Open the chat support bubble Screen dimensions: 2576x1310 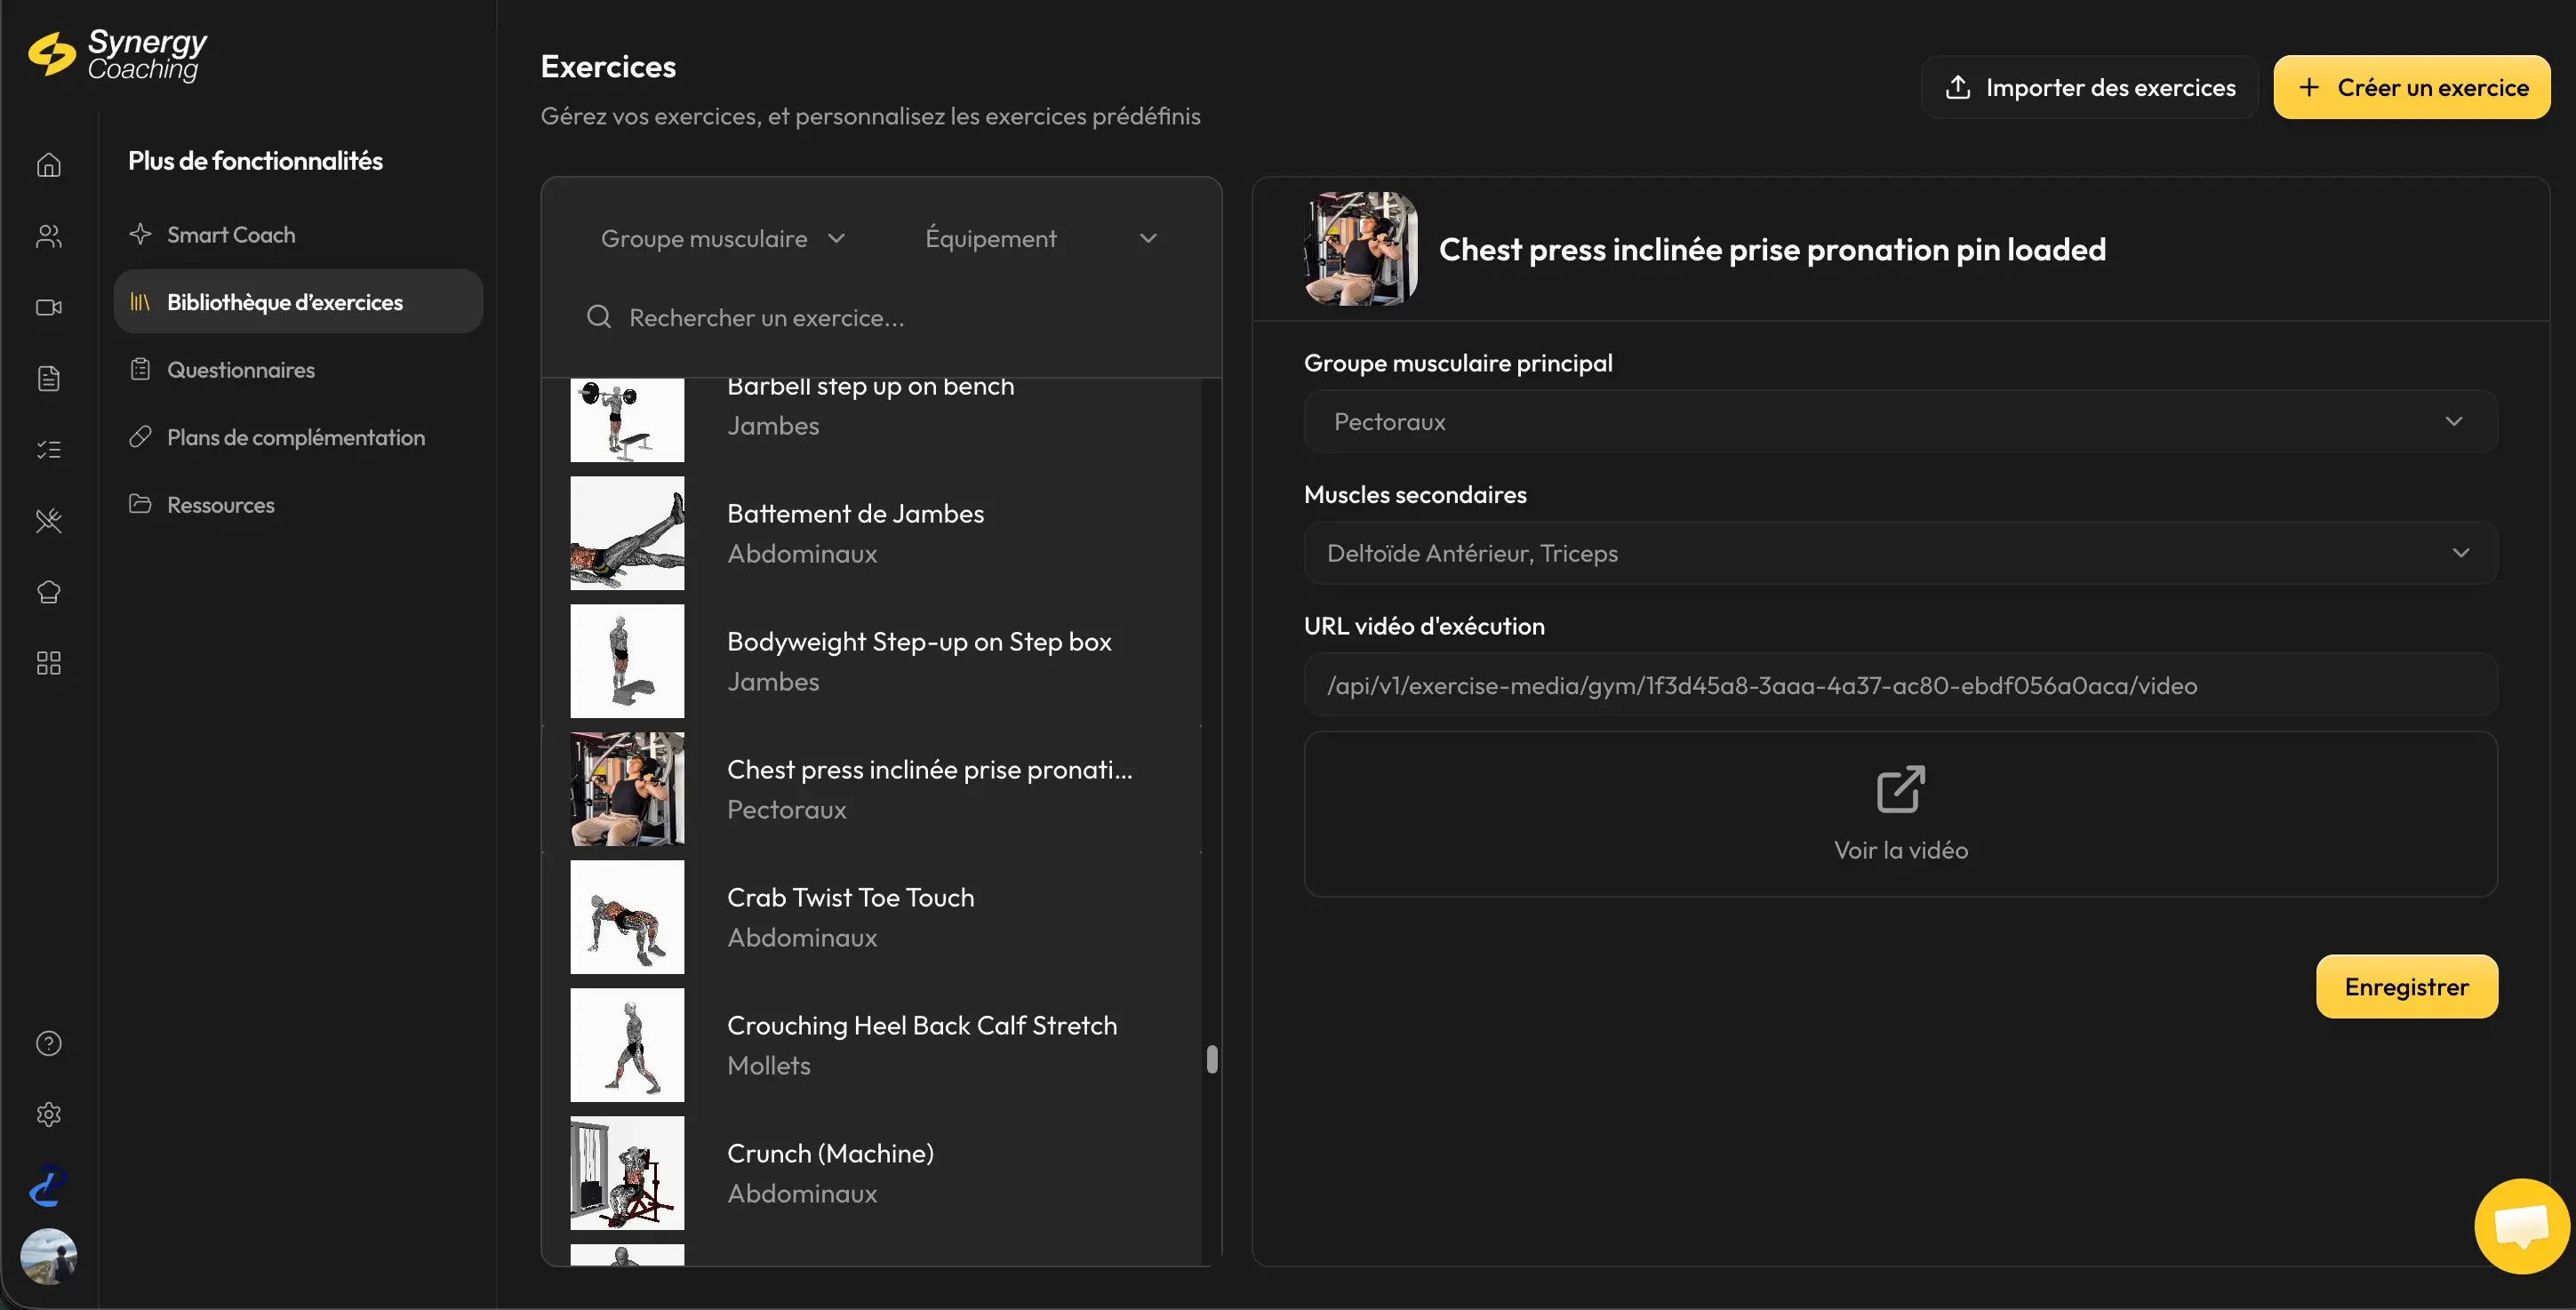(x=2521, y=1225)
